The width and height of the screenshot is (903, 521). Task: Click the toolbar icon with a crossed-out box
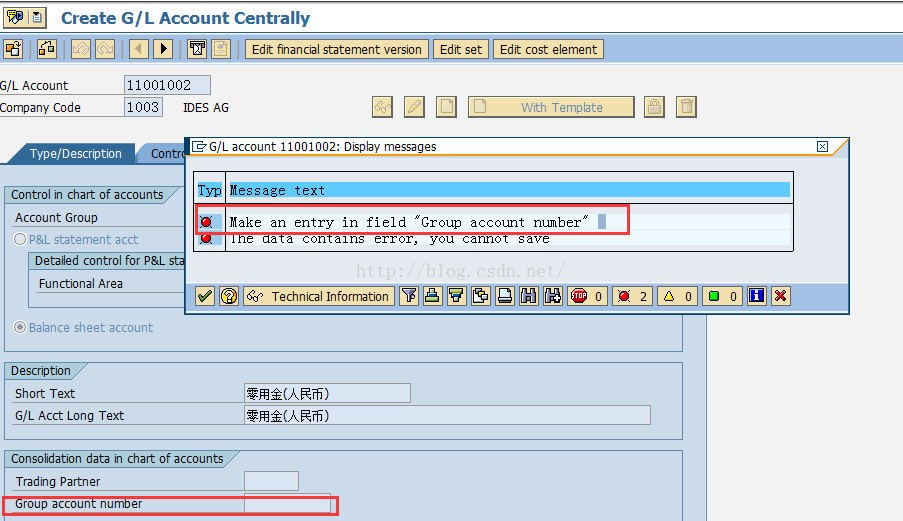[x=197, y=49]
